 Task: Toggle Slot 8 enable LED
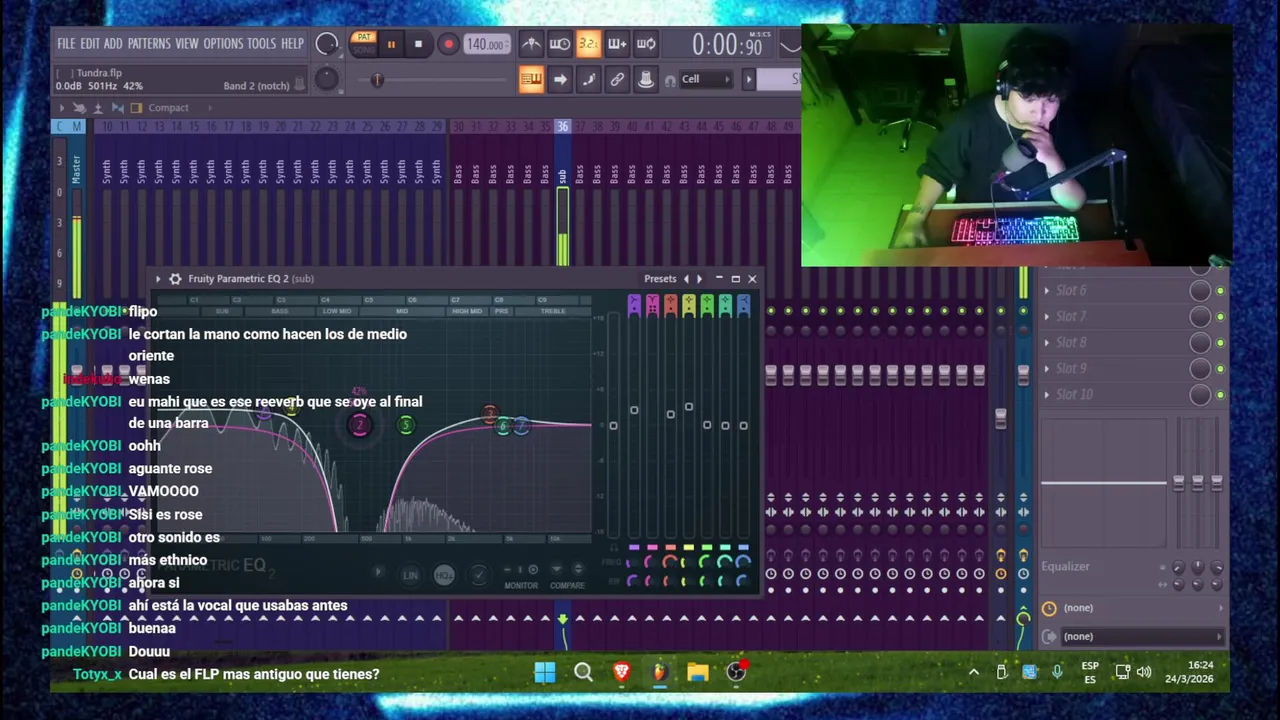pyautogui.click(x=1220, y=343)
